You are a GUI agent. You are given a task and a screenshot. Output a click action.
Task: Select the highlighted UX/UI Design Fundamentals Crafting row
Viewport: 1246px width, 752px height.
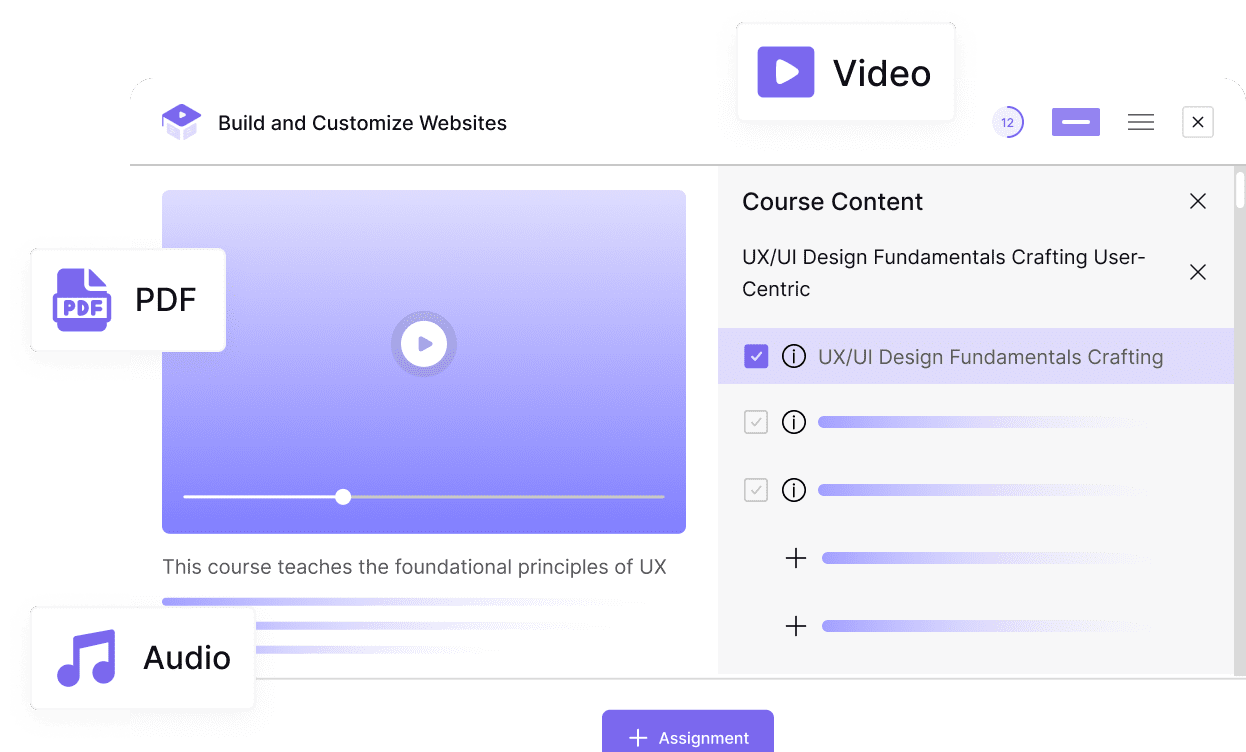coord(990,356)
